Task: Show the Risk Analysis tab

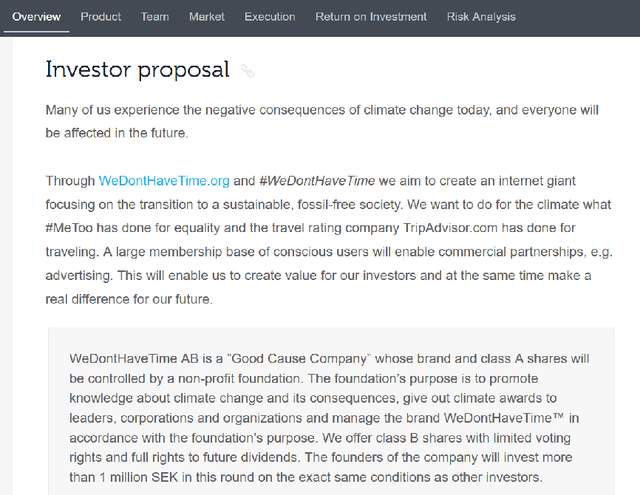Action: 481,17
